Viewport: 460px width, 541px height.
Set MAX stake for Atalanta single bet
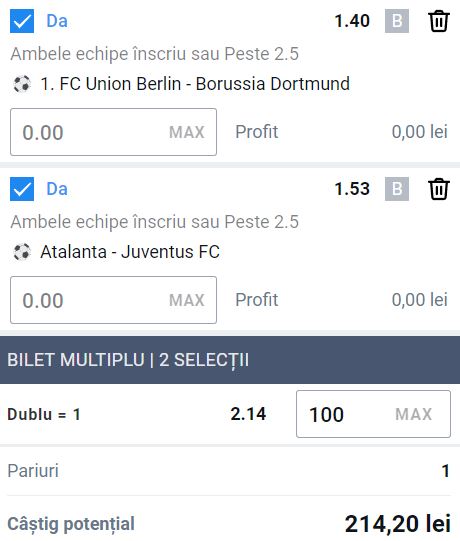click(x=187, y=300)
